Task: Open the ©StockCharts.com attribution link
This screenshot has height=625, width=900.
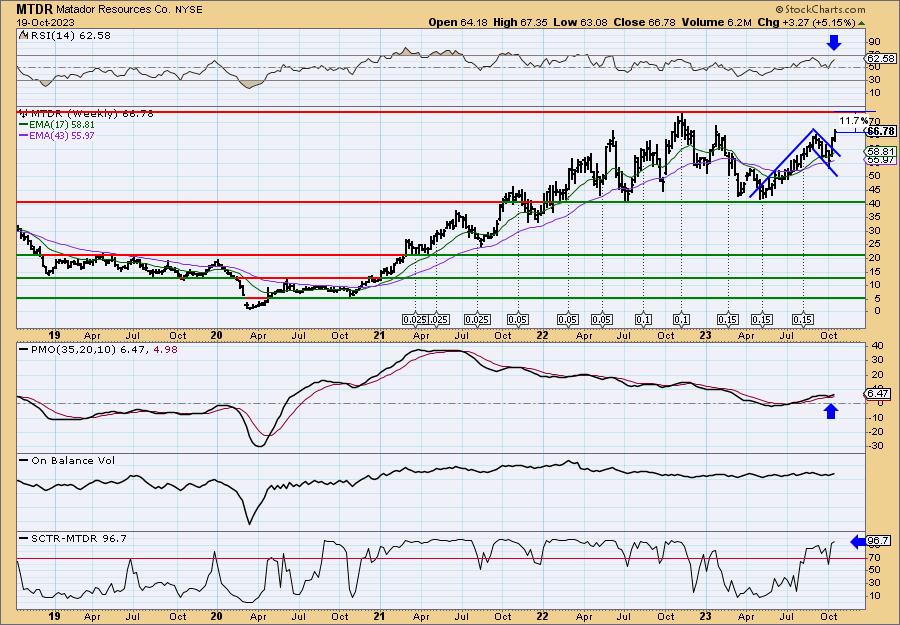Action: click(820, 10)
